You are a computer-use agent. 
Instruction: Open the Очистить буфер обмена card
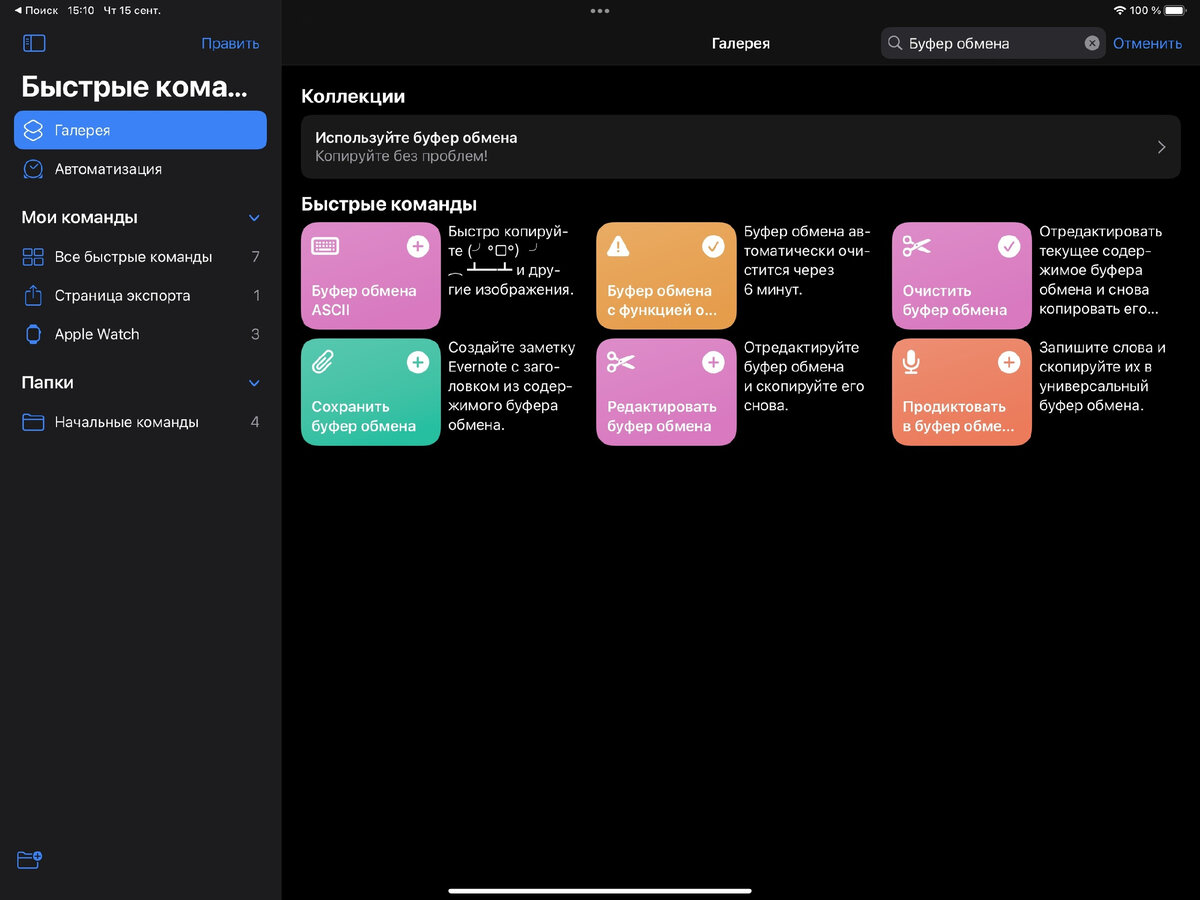click(x=962, y=276)
